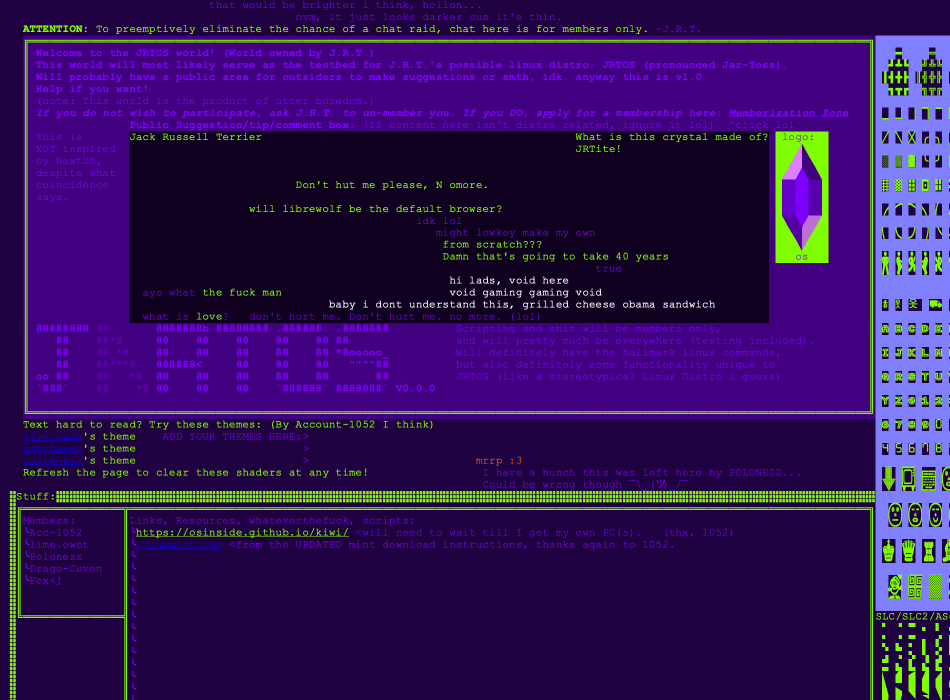The image size is (950, 700).
Task: Select Acc-1052 in the Members list
Action: point(56,533)
